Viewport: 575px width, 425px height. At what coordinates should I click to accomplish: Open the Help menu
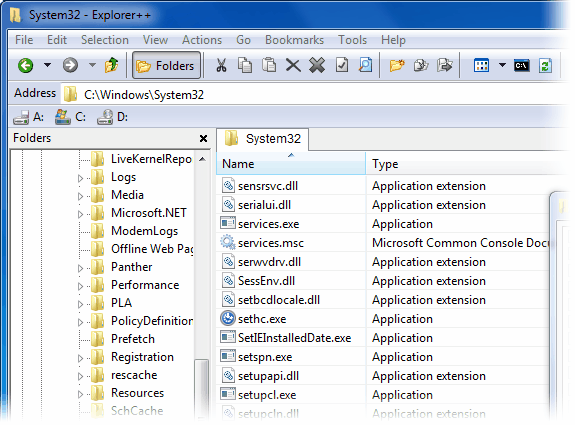(x=393, y=40)
